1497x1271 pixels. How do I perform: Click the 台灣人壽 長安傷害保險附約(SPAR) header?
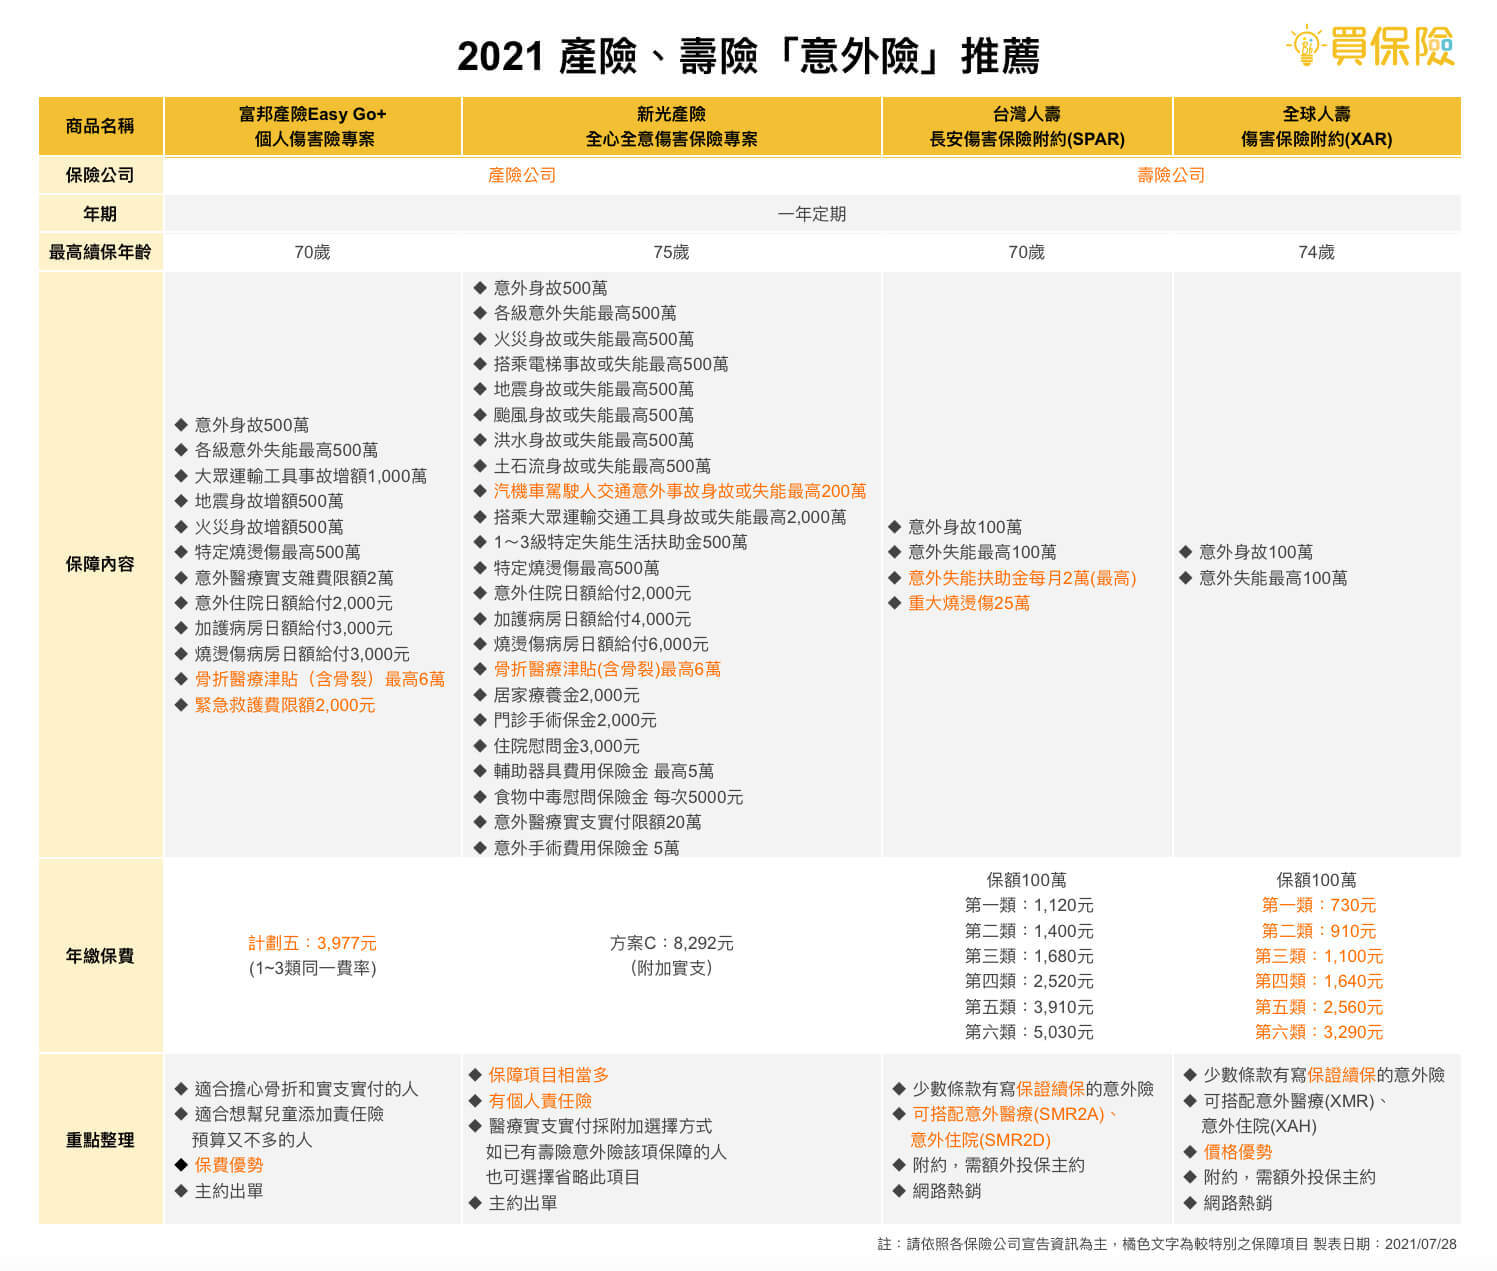pos(1027,126)
